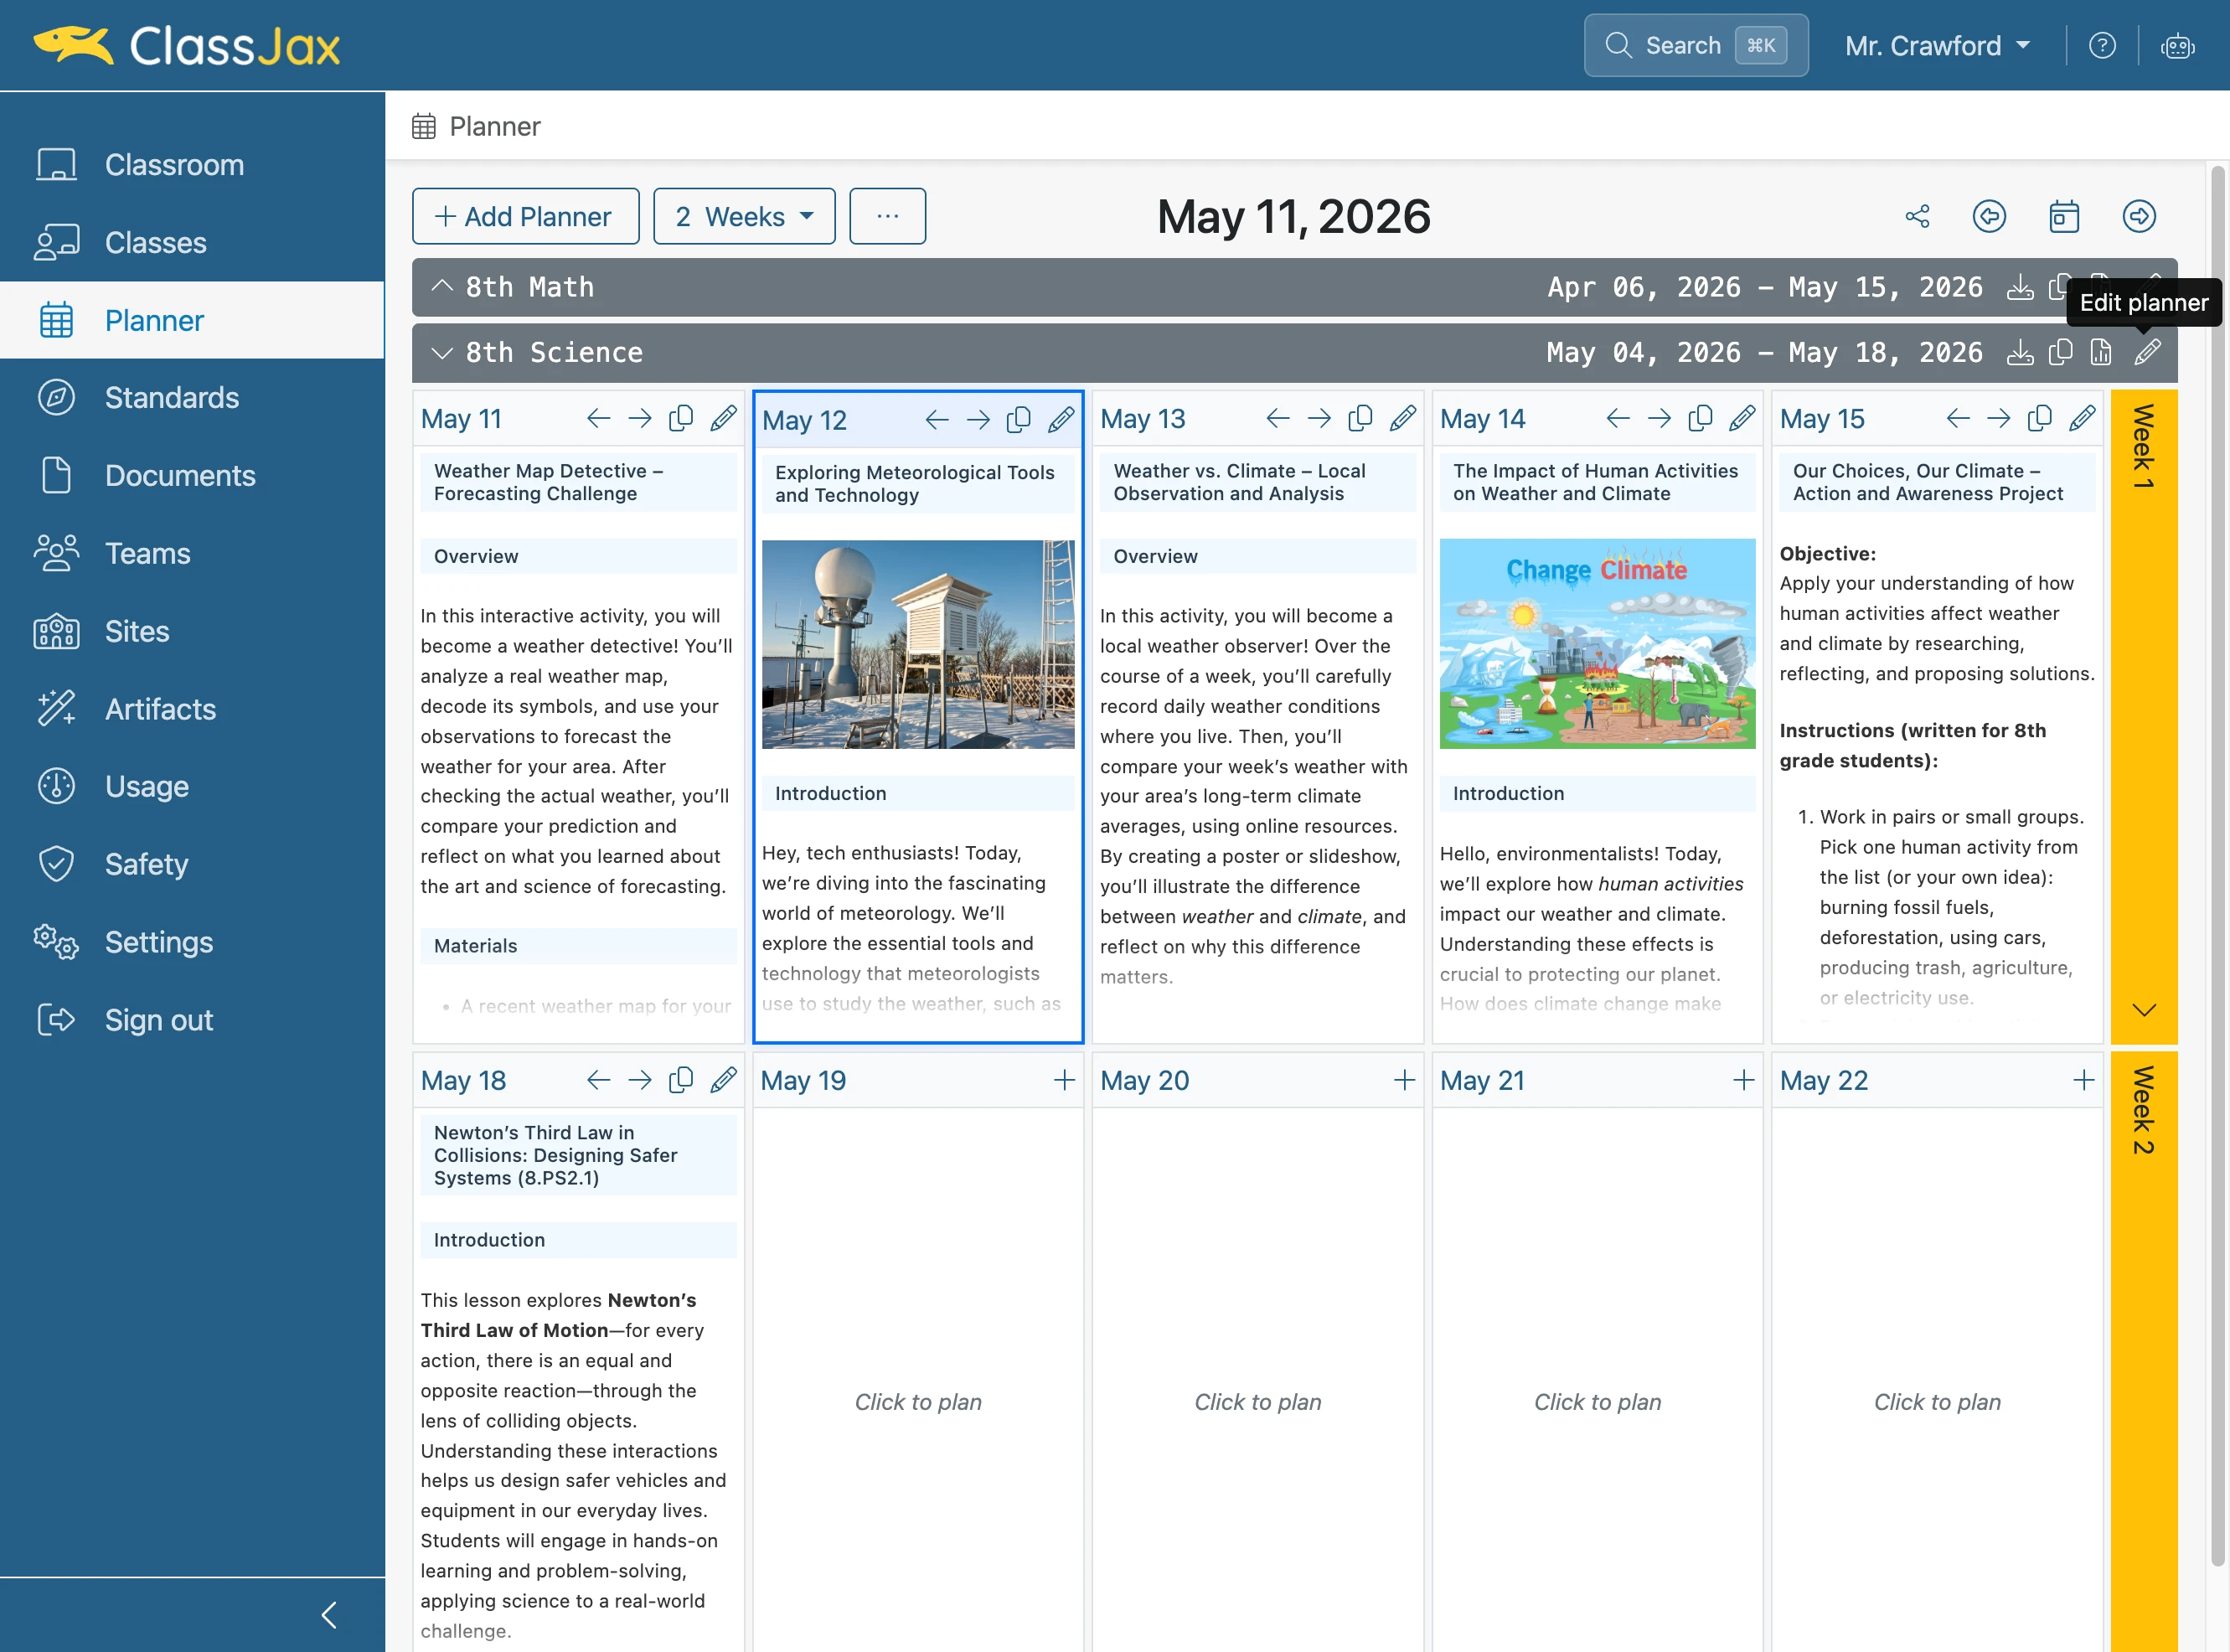The width and height of the screenshot is (2230, 1652).
Task: Go to next period with circled right arrow
Action: coord(2139,216)
